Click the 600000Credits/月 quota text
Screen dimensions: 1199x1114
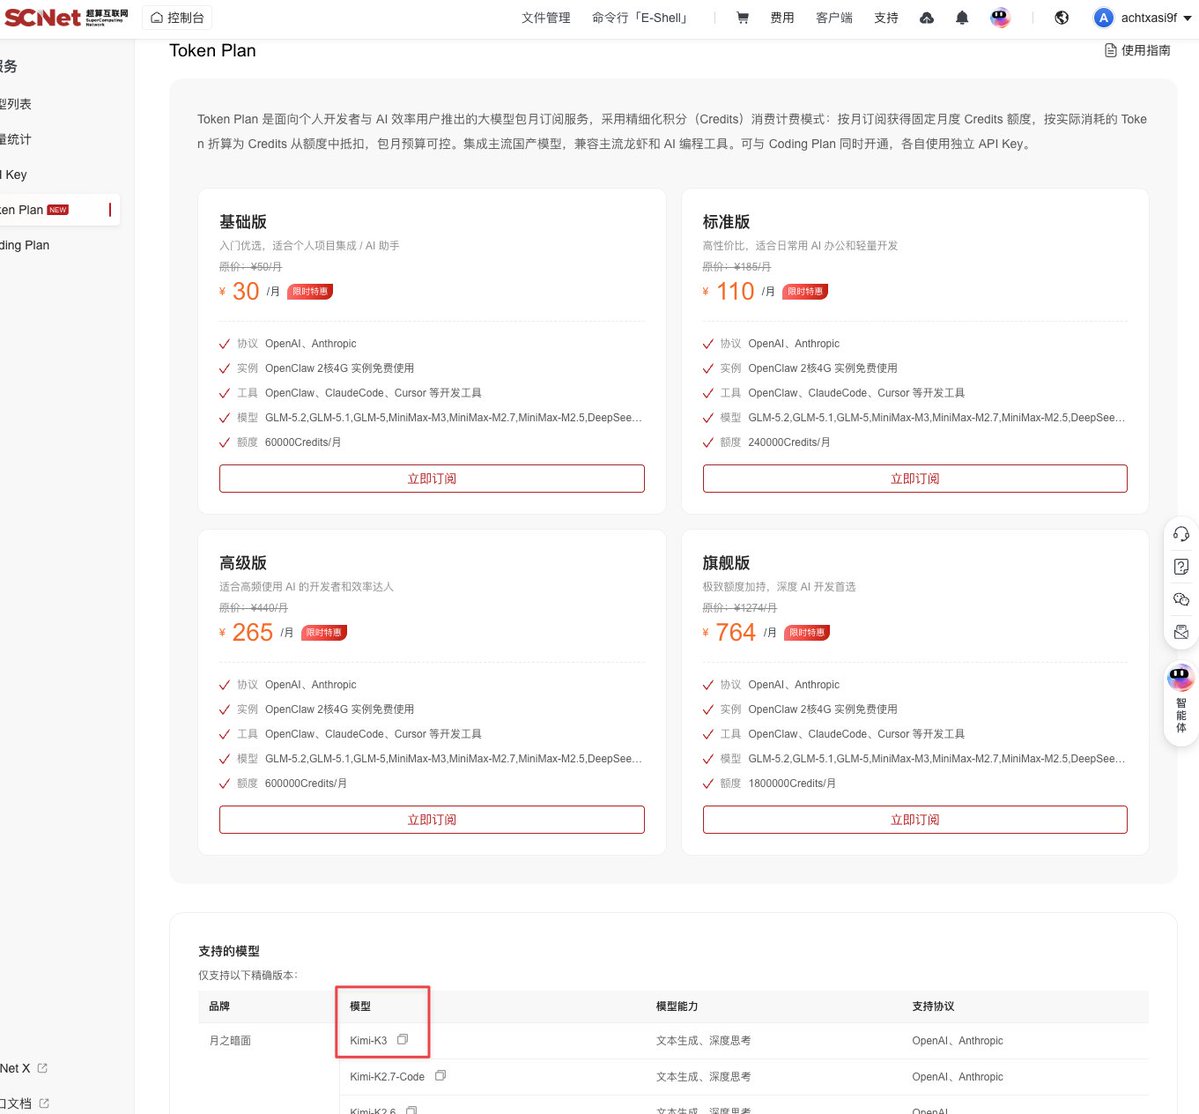(305, 783)
